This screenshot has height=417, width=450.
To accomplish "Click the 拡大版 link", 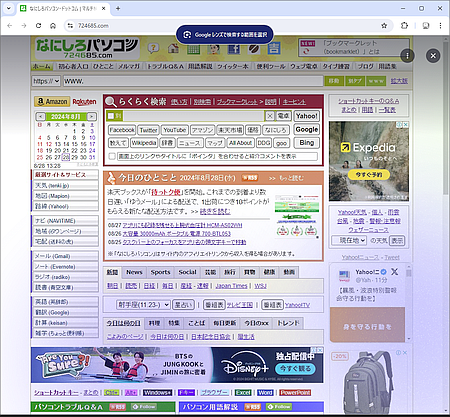I will [x=399, y=81].
